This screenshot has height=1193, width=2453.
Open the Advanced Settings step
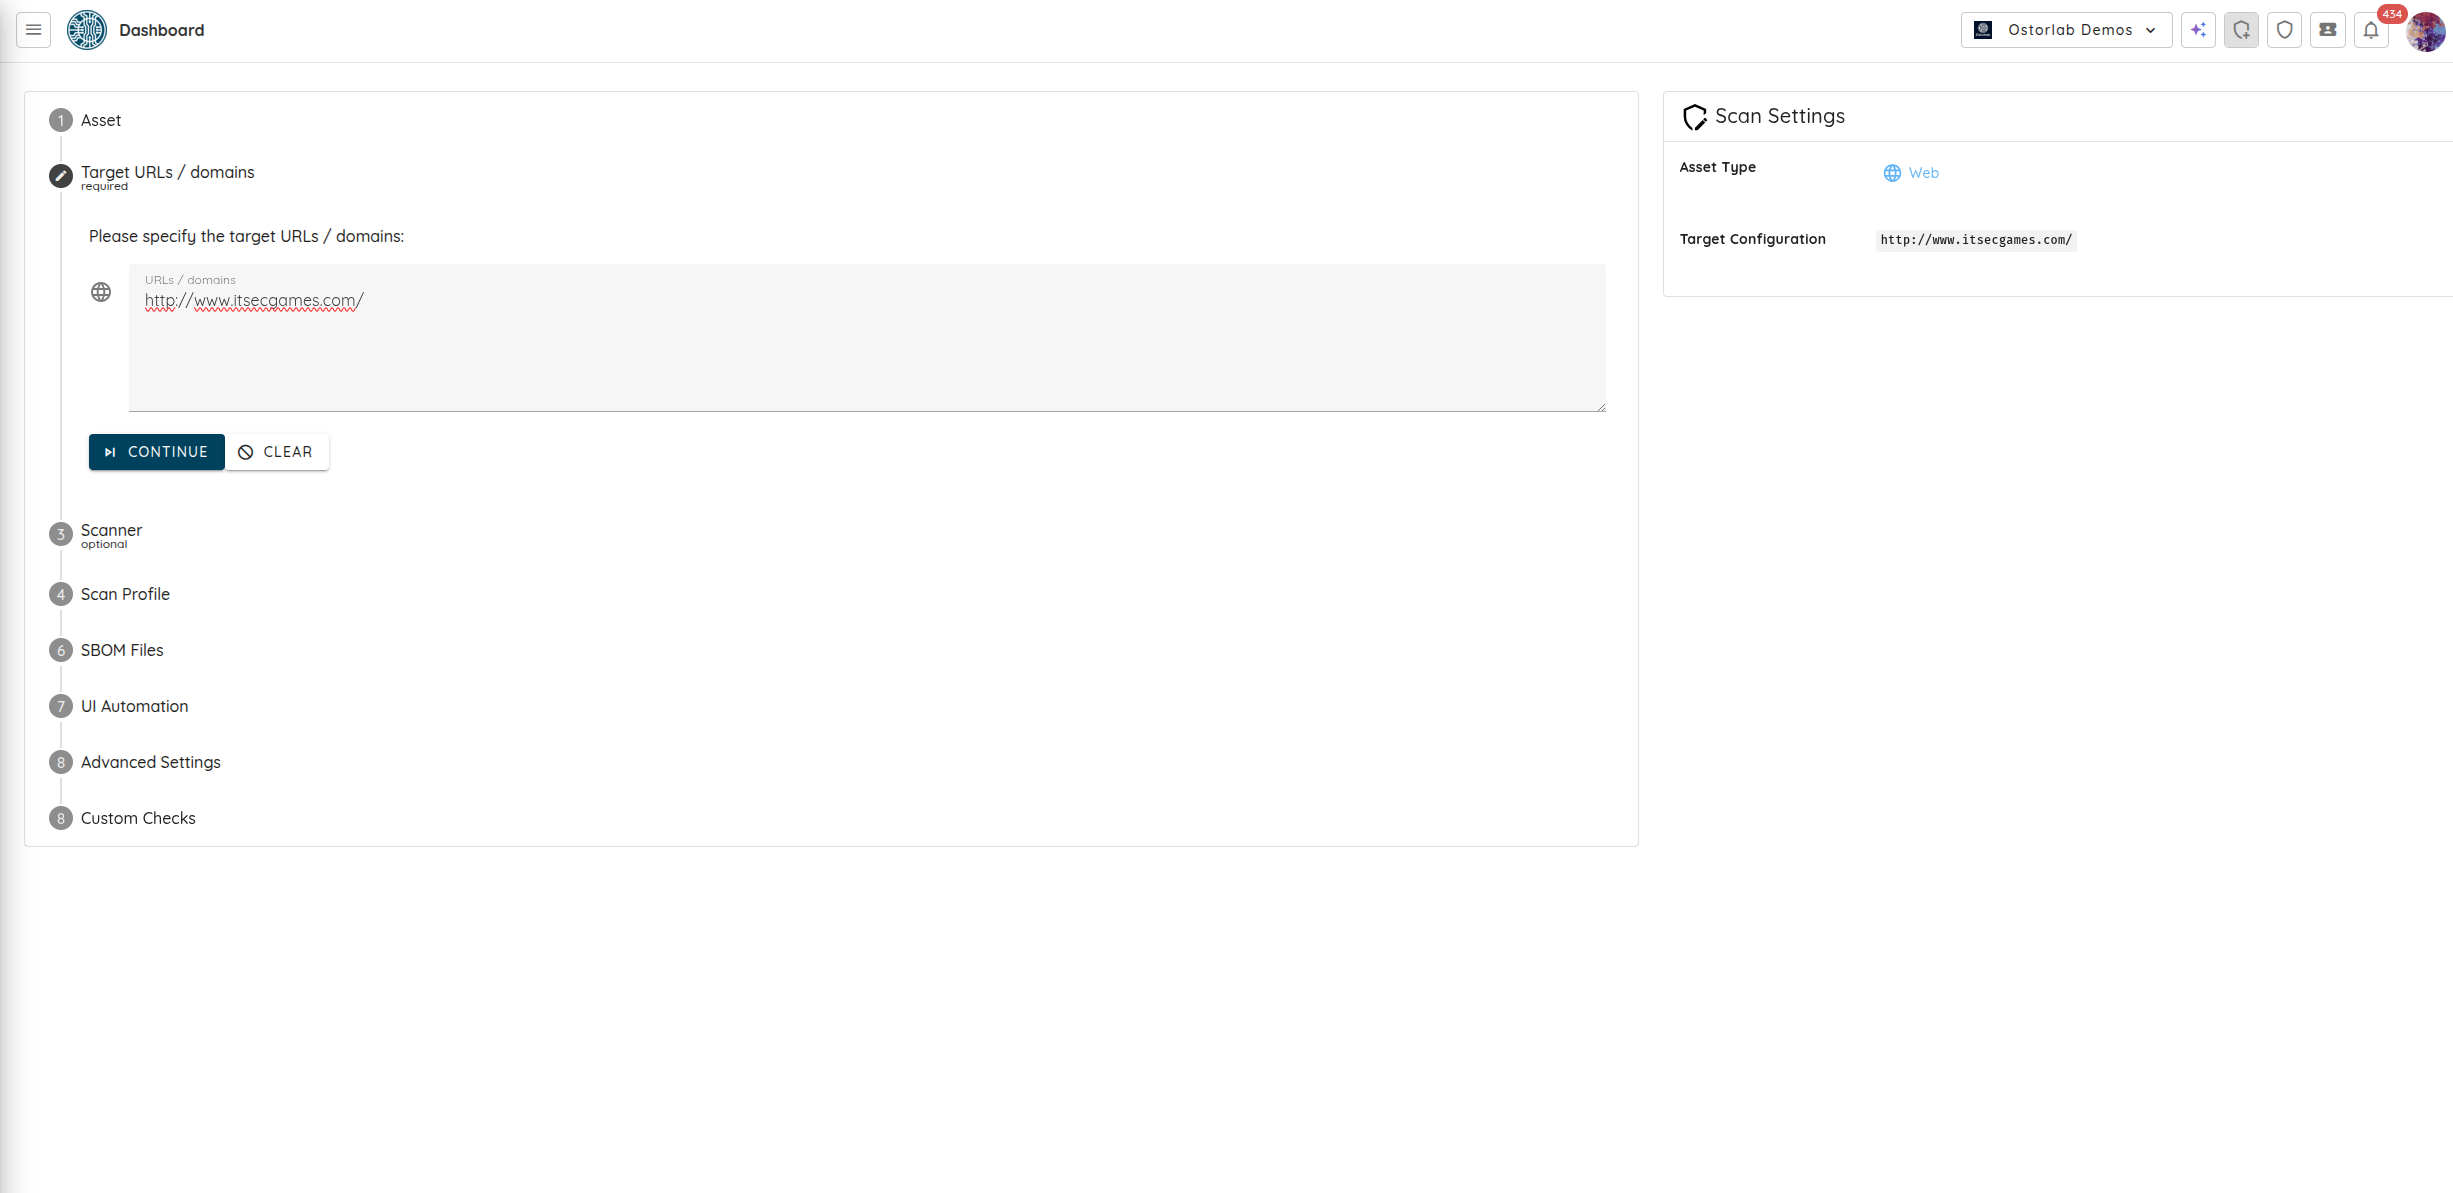[x=150, y=762]
